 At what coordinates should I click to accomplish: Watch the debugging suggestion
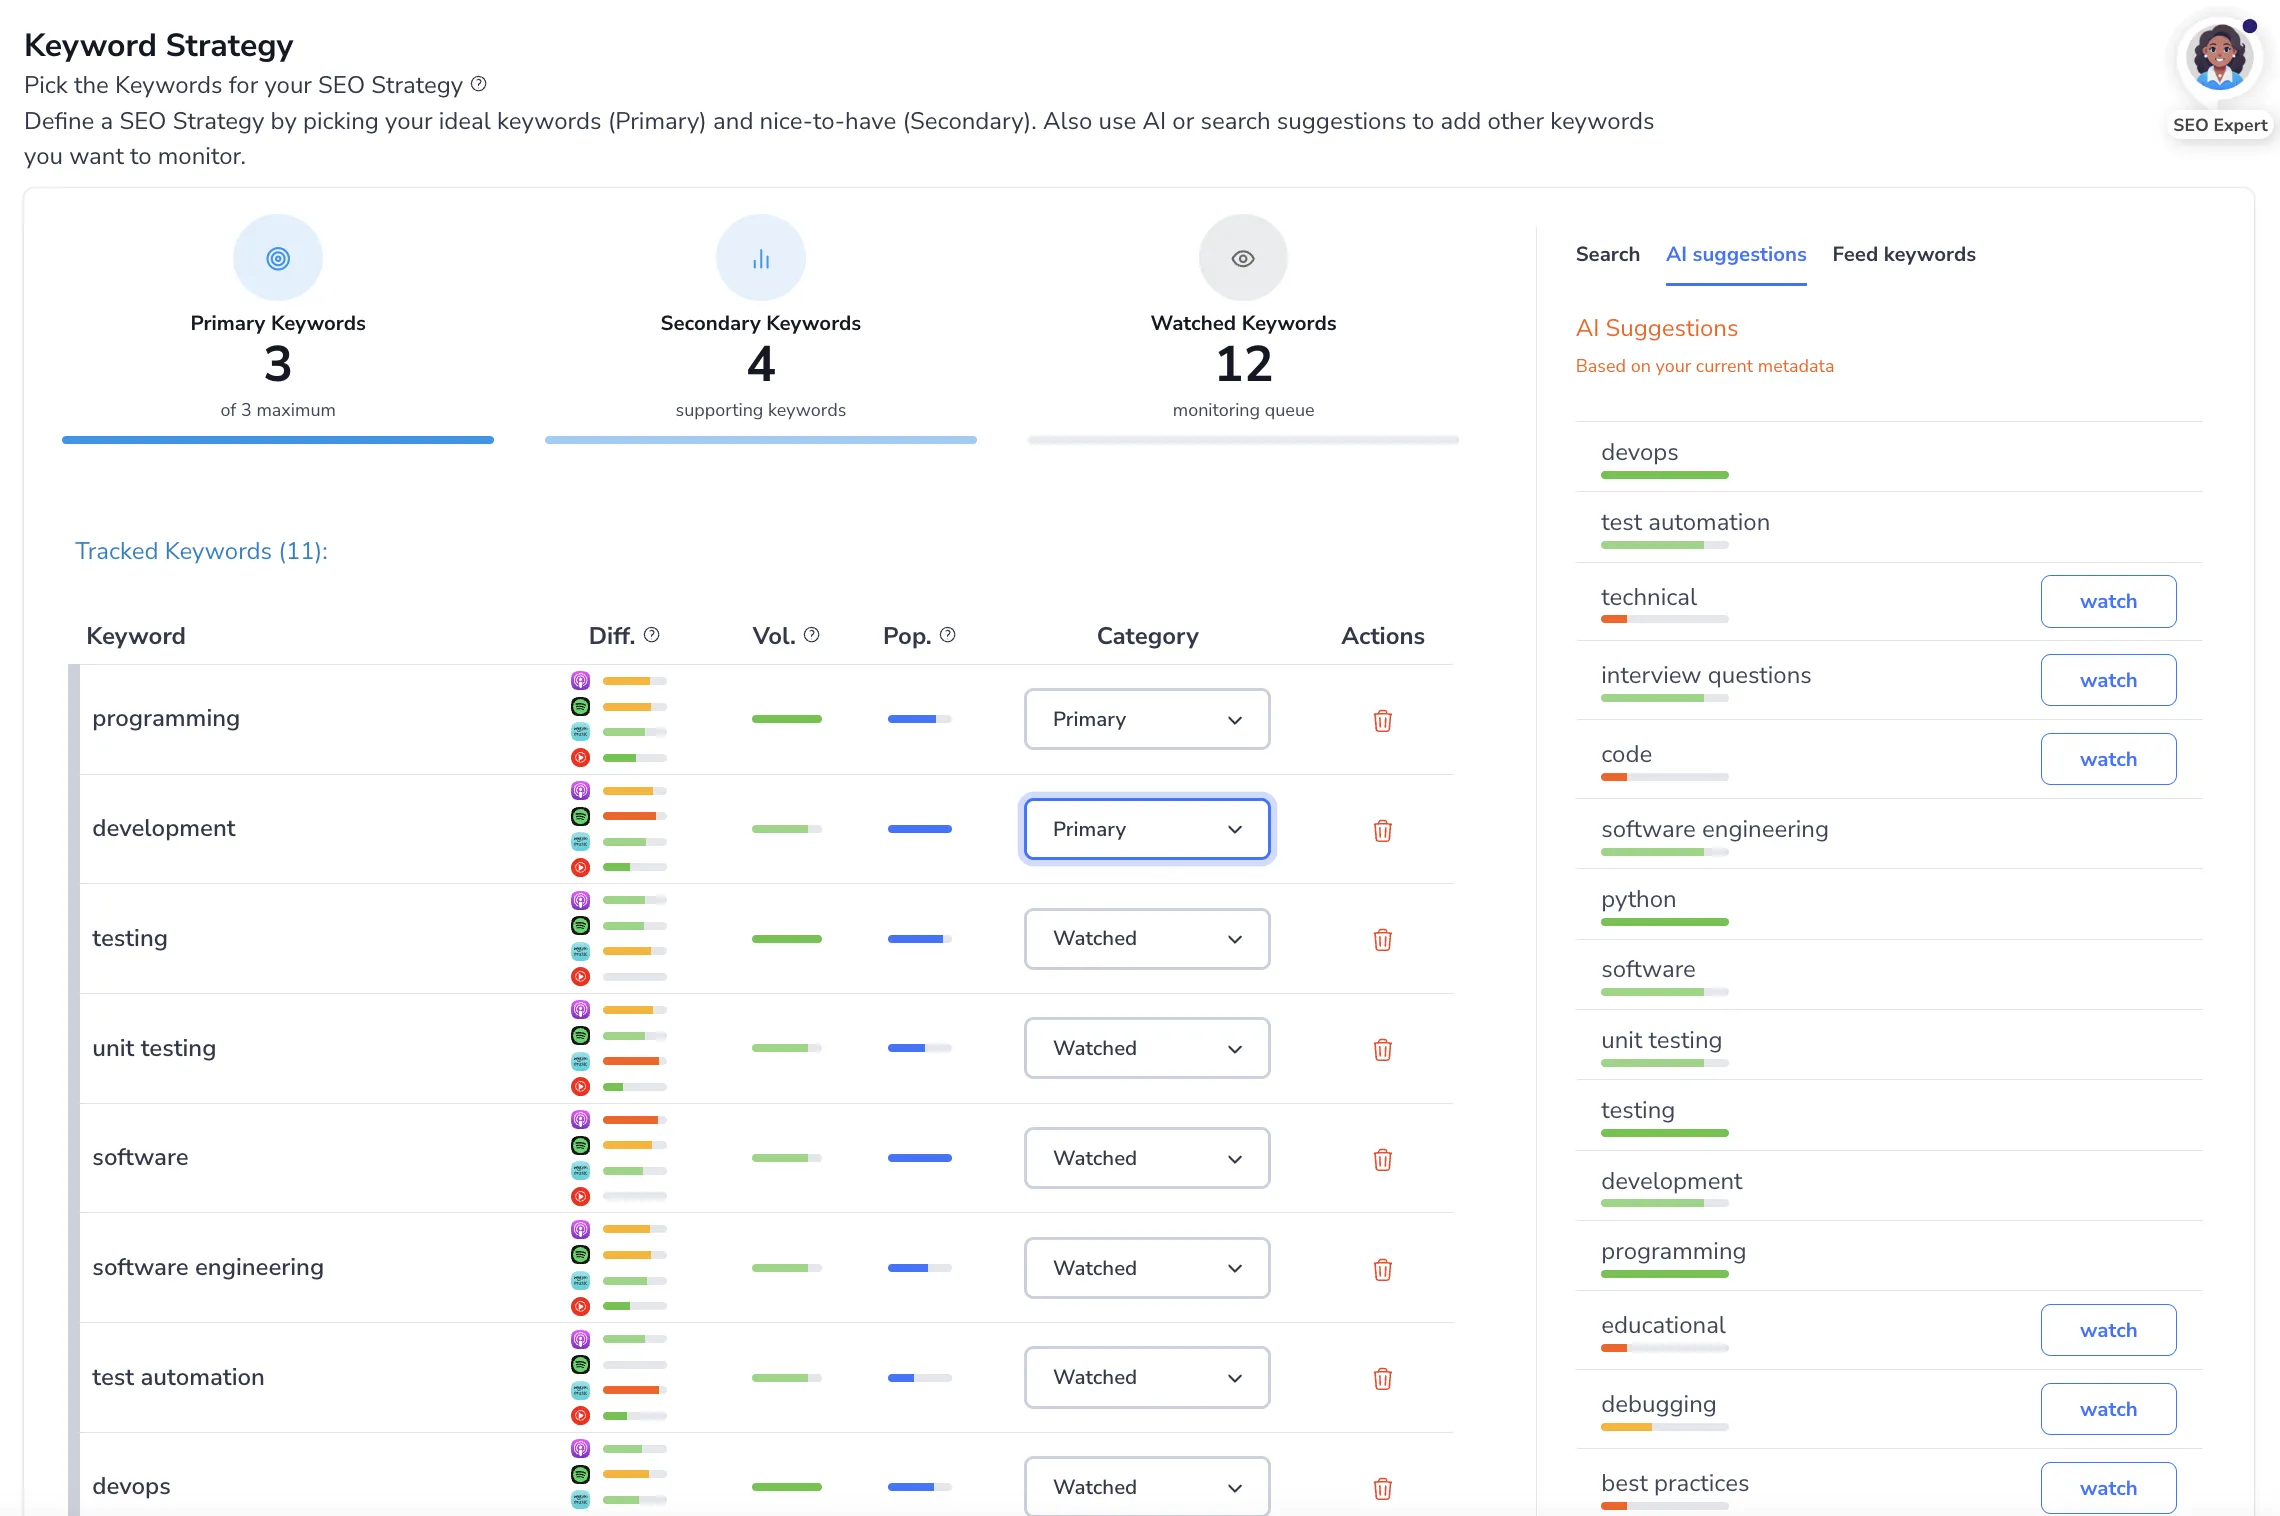click(2108, 1409)
